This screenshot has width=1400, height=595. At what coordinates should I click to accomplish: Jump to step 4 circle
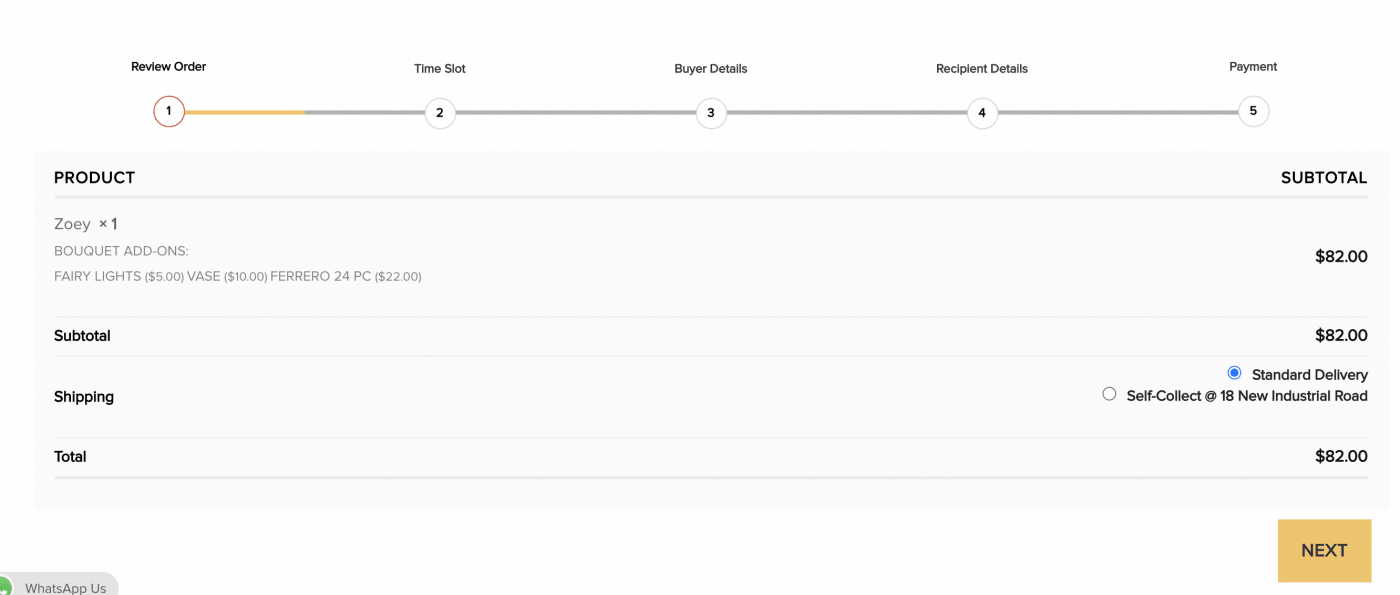(x=982, y=113)
